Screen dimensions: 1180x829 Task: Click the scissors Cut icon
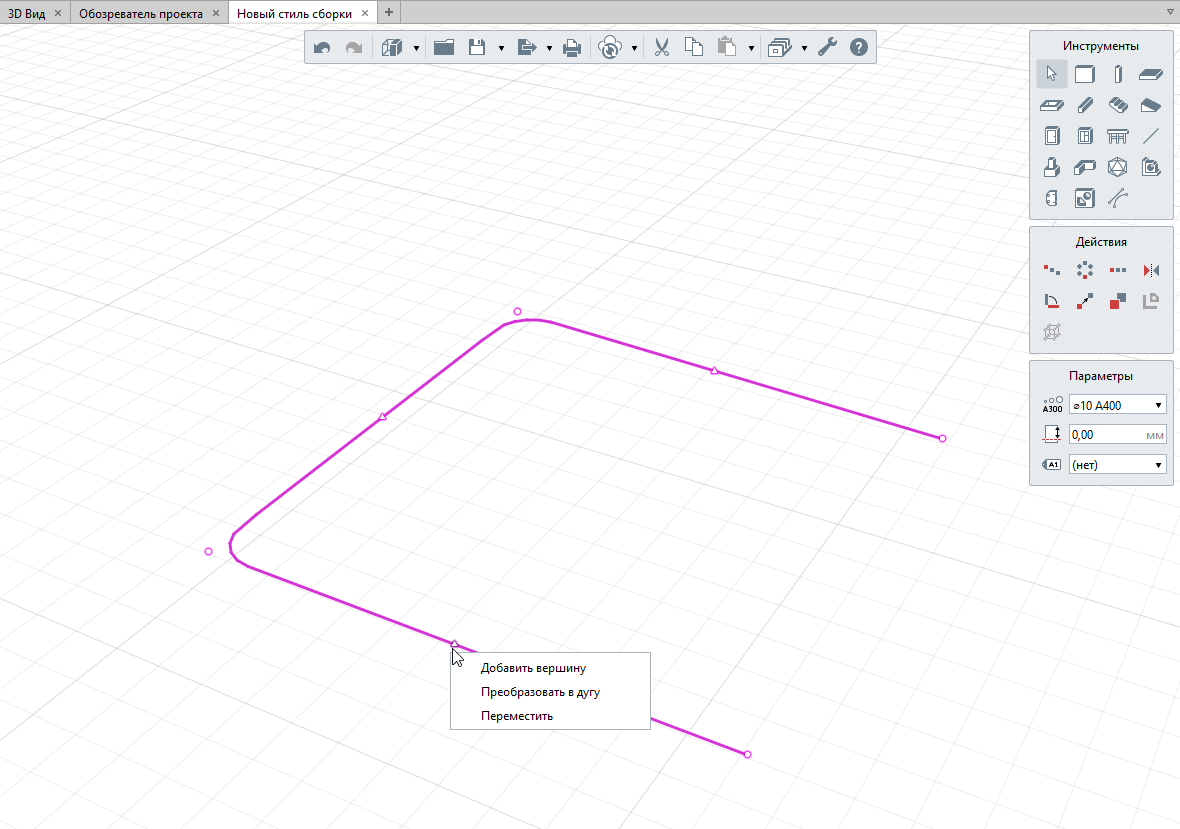(661, 47)
